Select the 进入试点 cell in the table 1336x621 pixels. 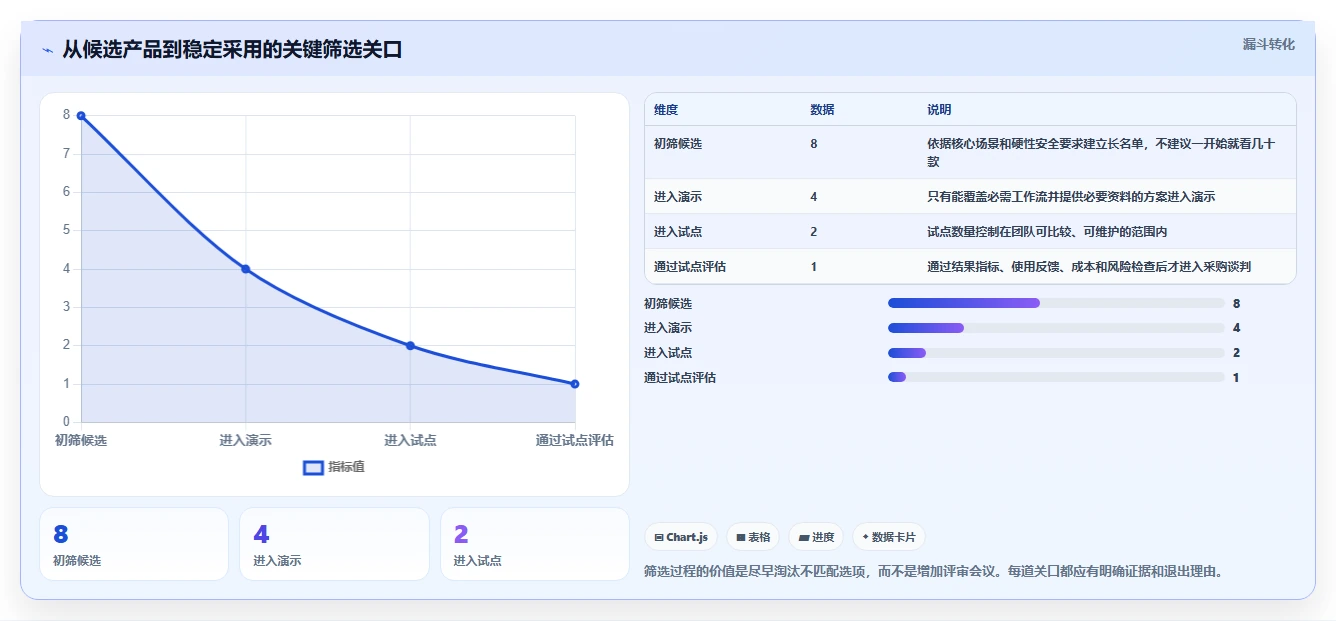pyautogui.click(x=678, y=232)
